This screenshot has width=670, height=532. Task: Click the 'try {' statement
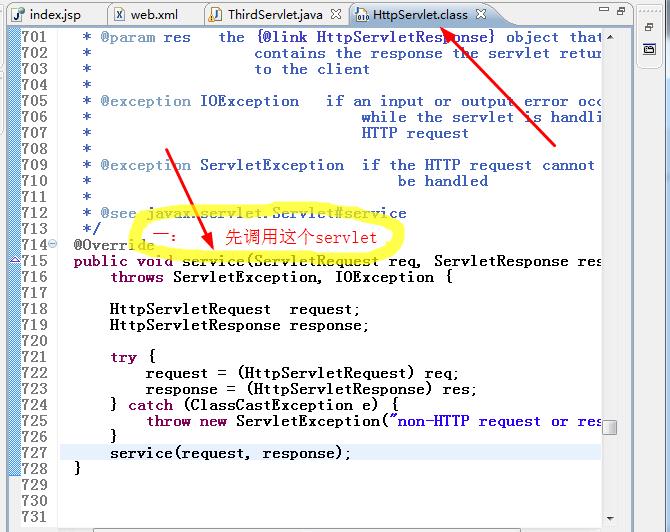[x=133, y=356]
